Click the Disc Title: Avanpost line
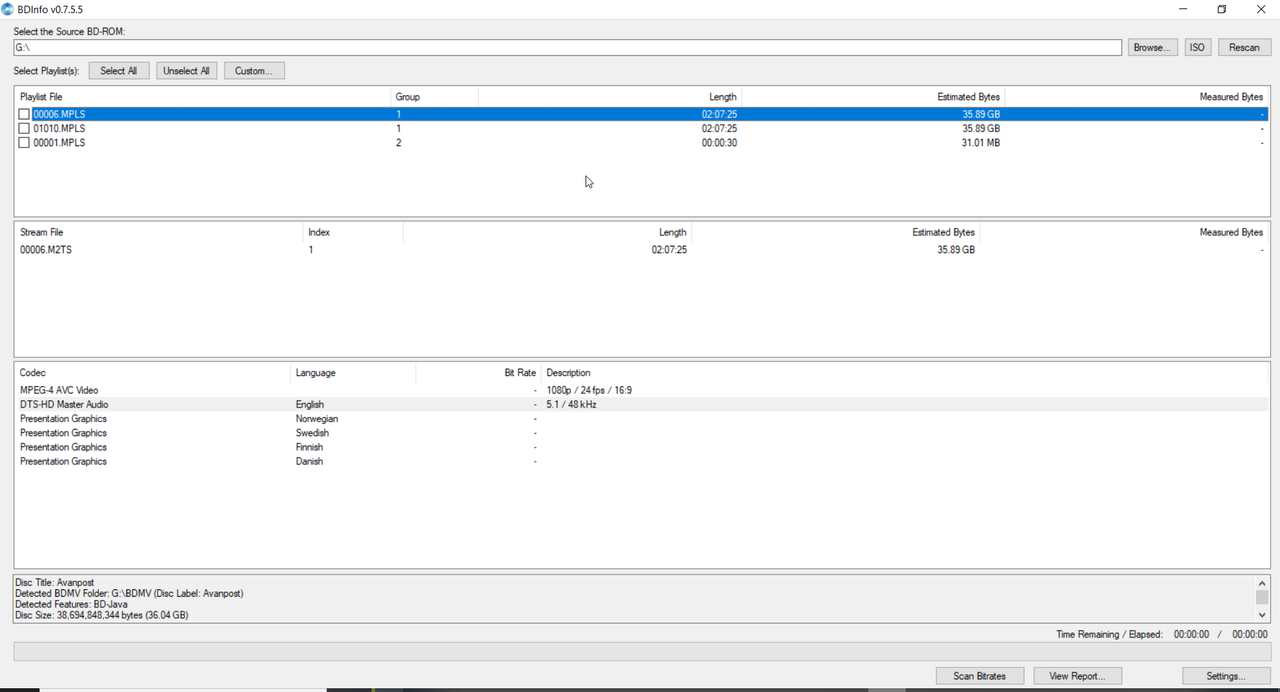 [54, 582]
